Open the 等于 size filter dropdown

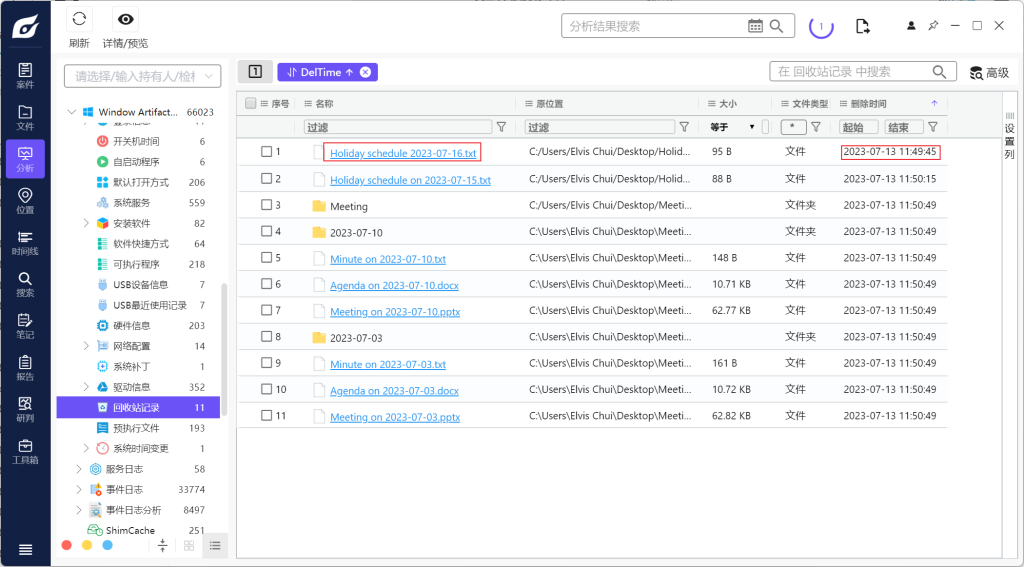coord(733,127)
